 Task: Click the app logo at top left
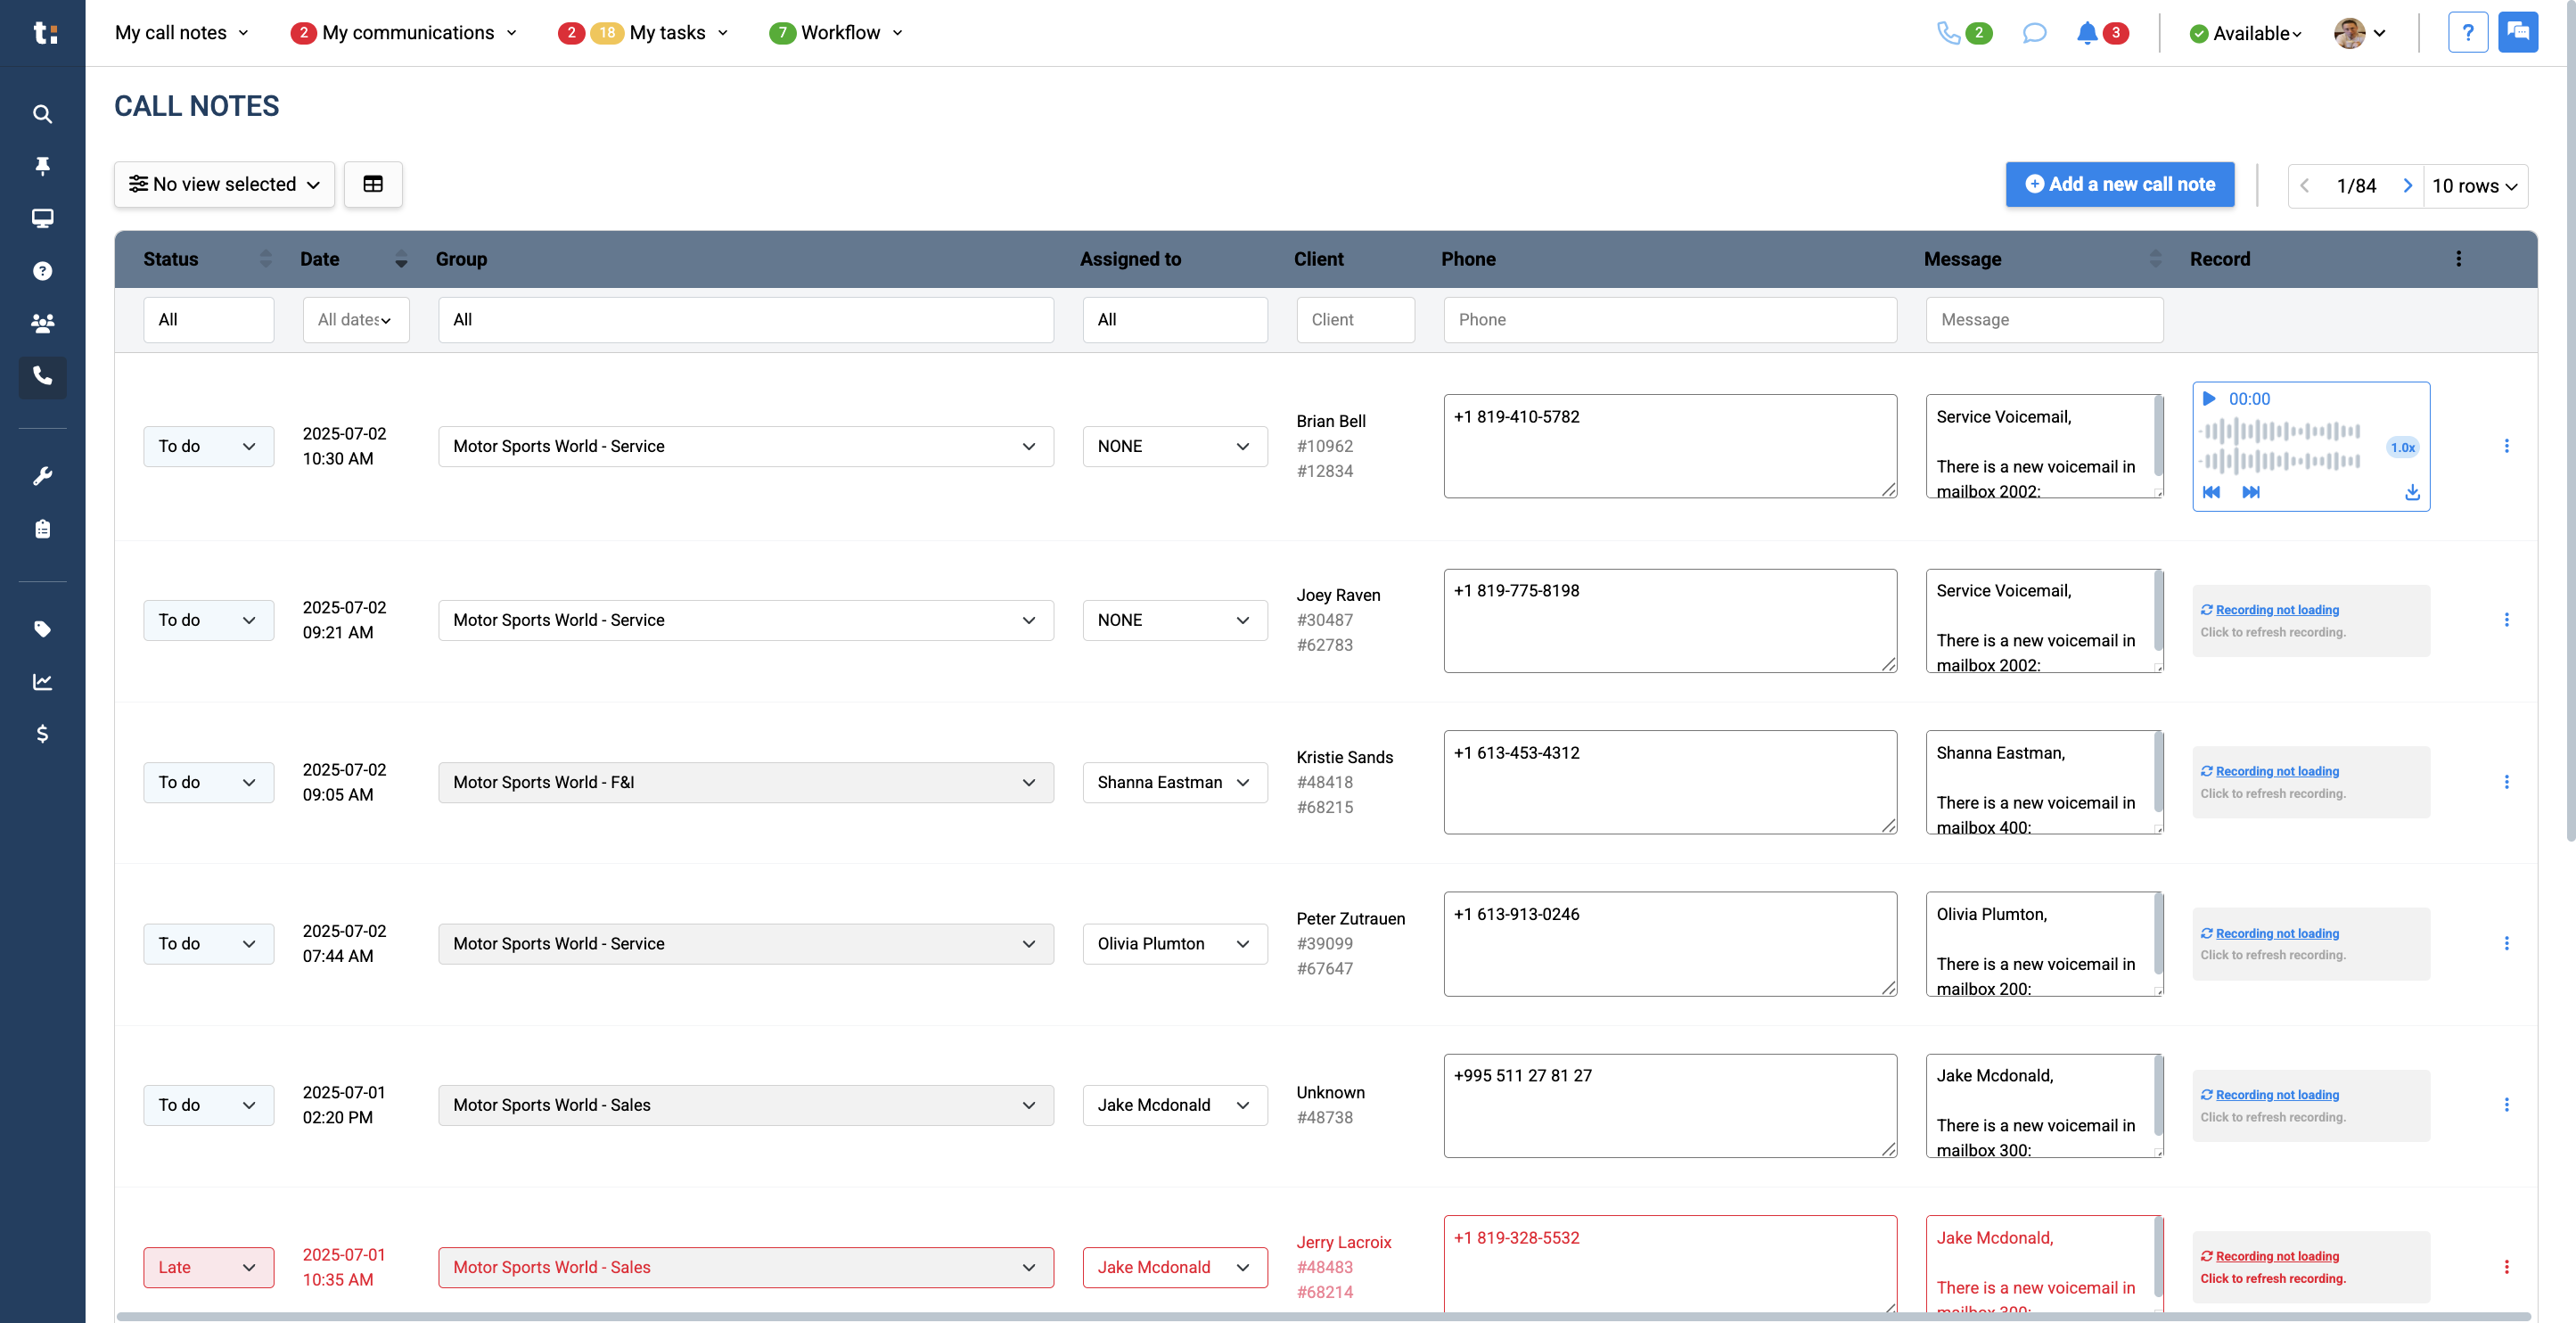(45, 33)
